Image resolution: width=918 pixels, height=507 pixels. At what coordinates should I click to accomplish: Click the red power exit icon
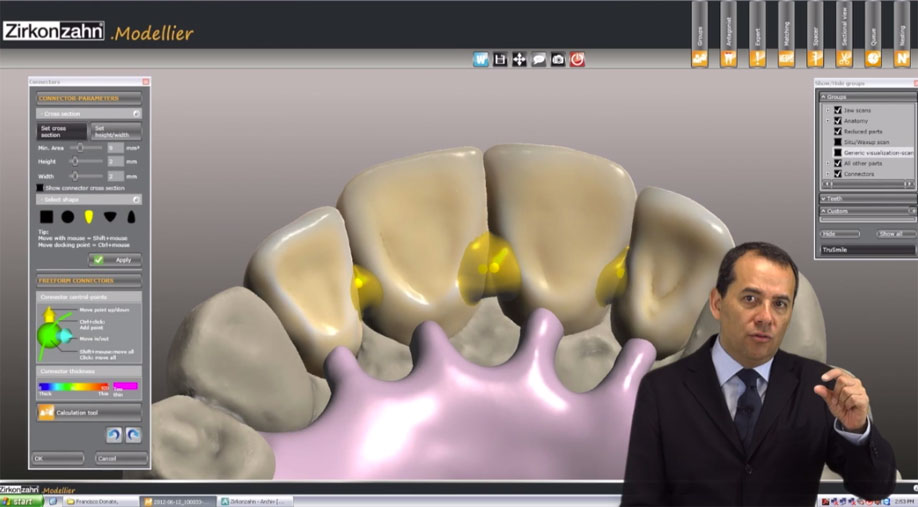tap(577, 59)
